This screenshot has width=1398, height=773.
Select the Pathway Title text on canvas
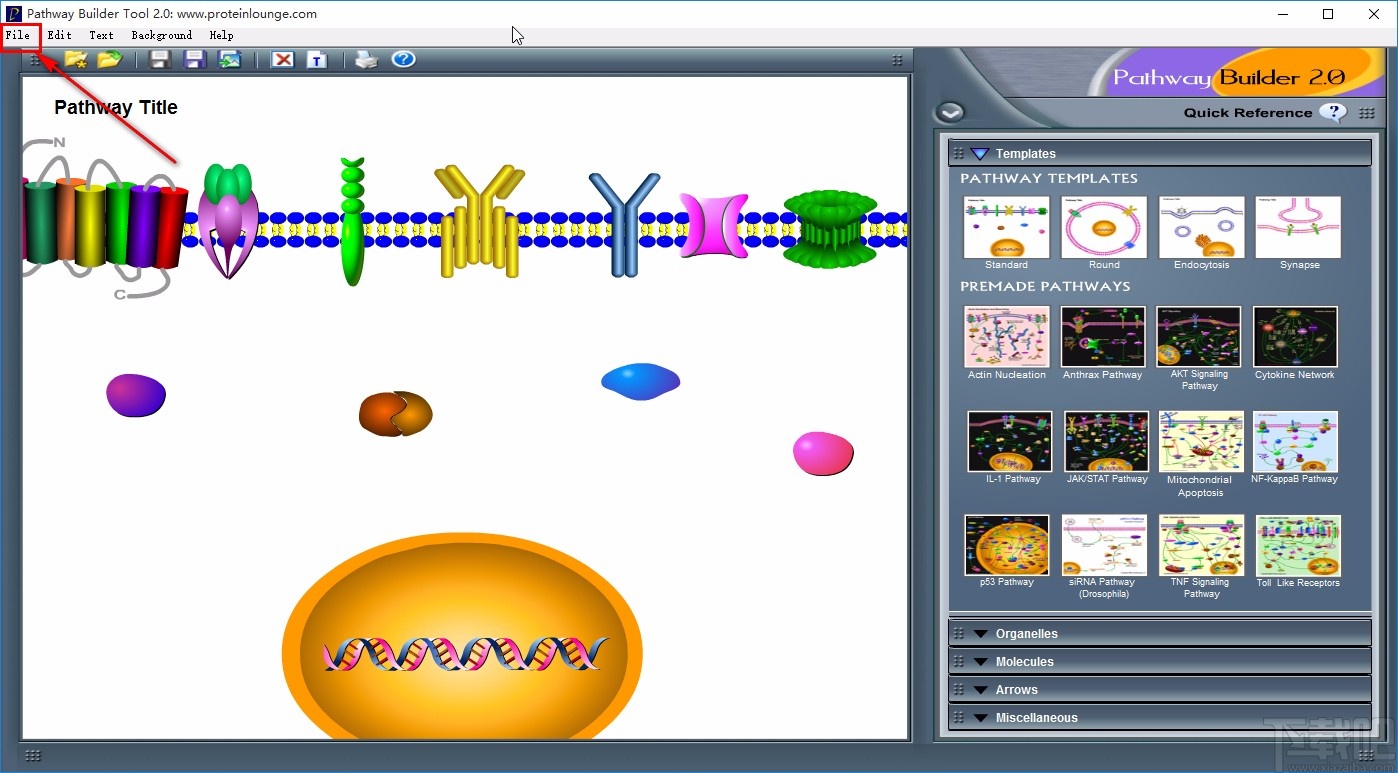click(116, 108)
